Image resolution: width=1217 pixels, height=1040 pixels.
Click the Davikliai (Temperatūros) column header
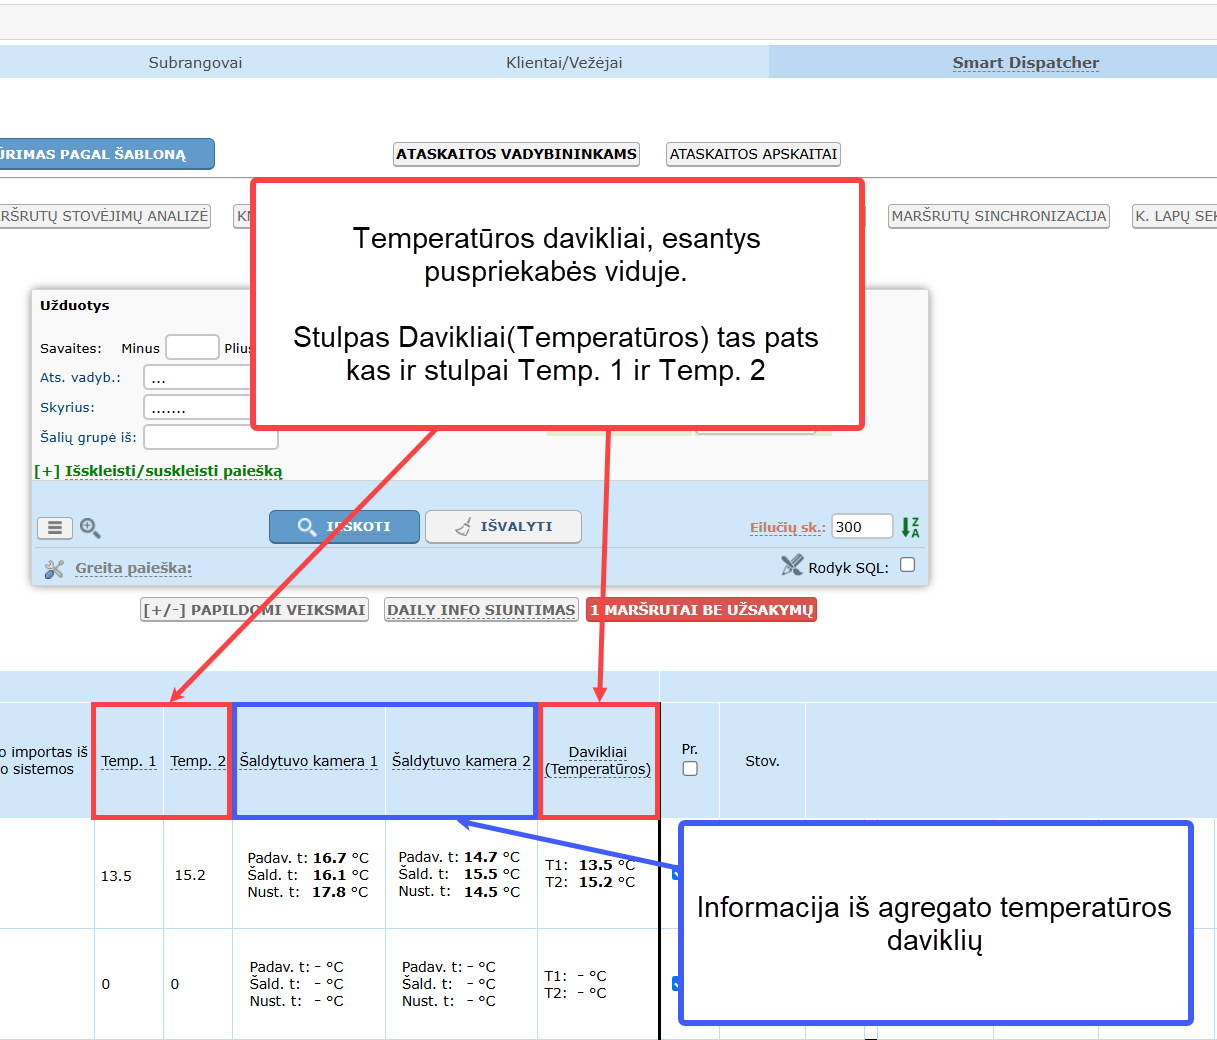tap(598, 761)
